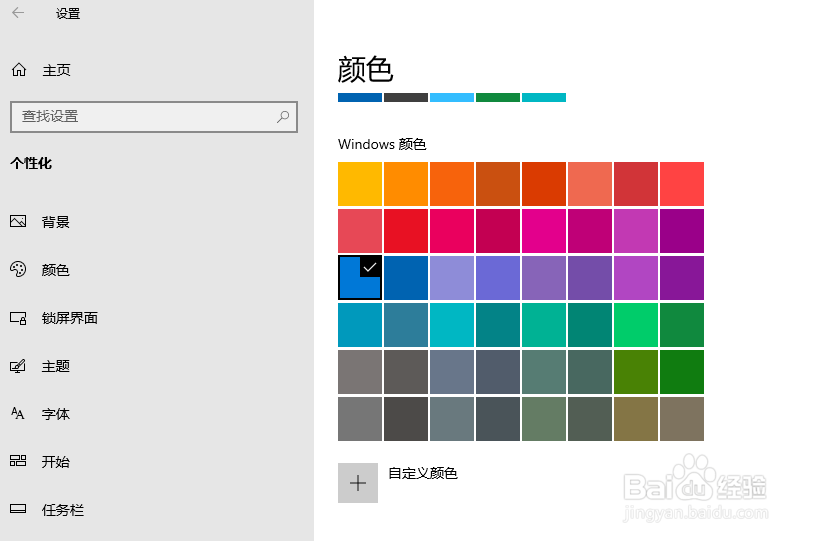The width and height of the screenshot is (813, 541).
Task: Open 背景 background settings icon
Action: click(18, 222)
